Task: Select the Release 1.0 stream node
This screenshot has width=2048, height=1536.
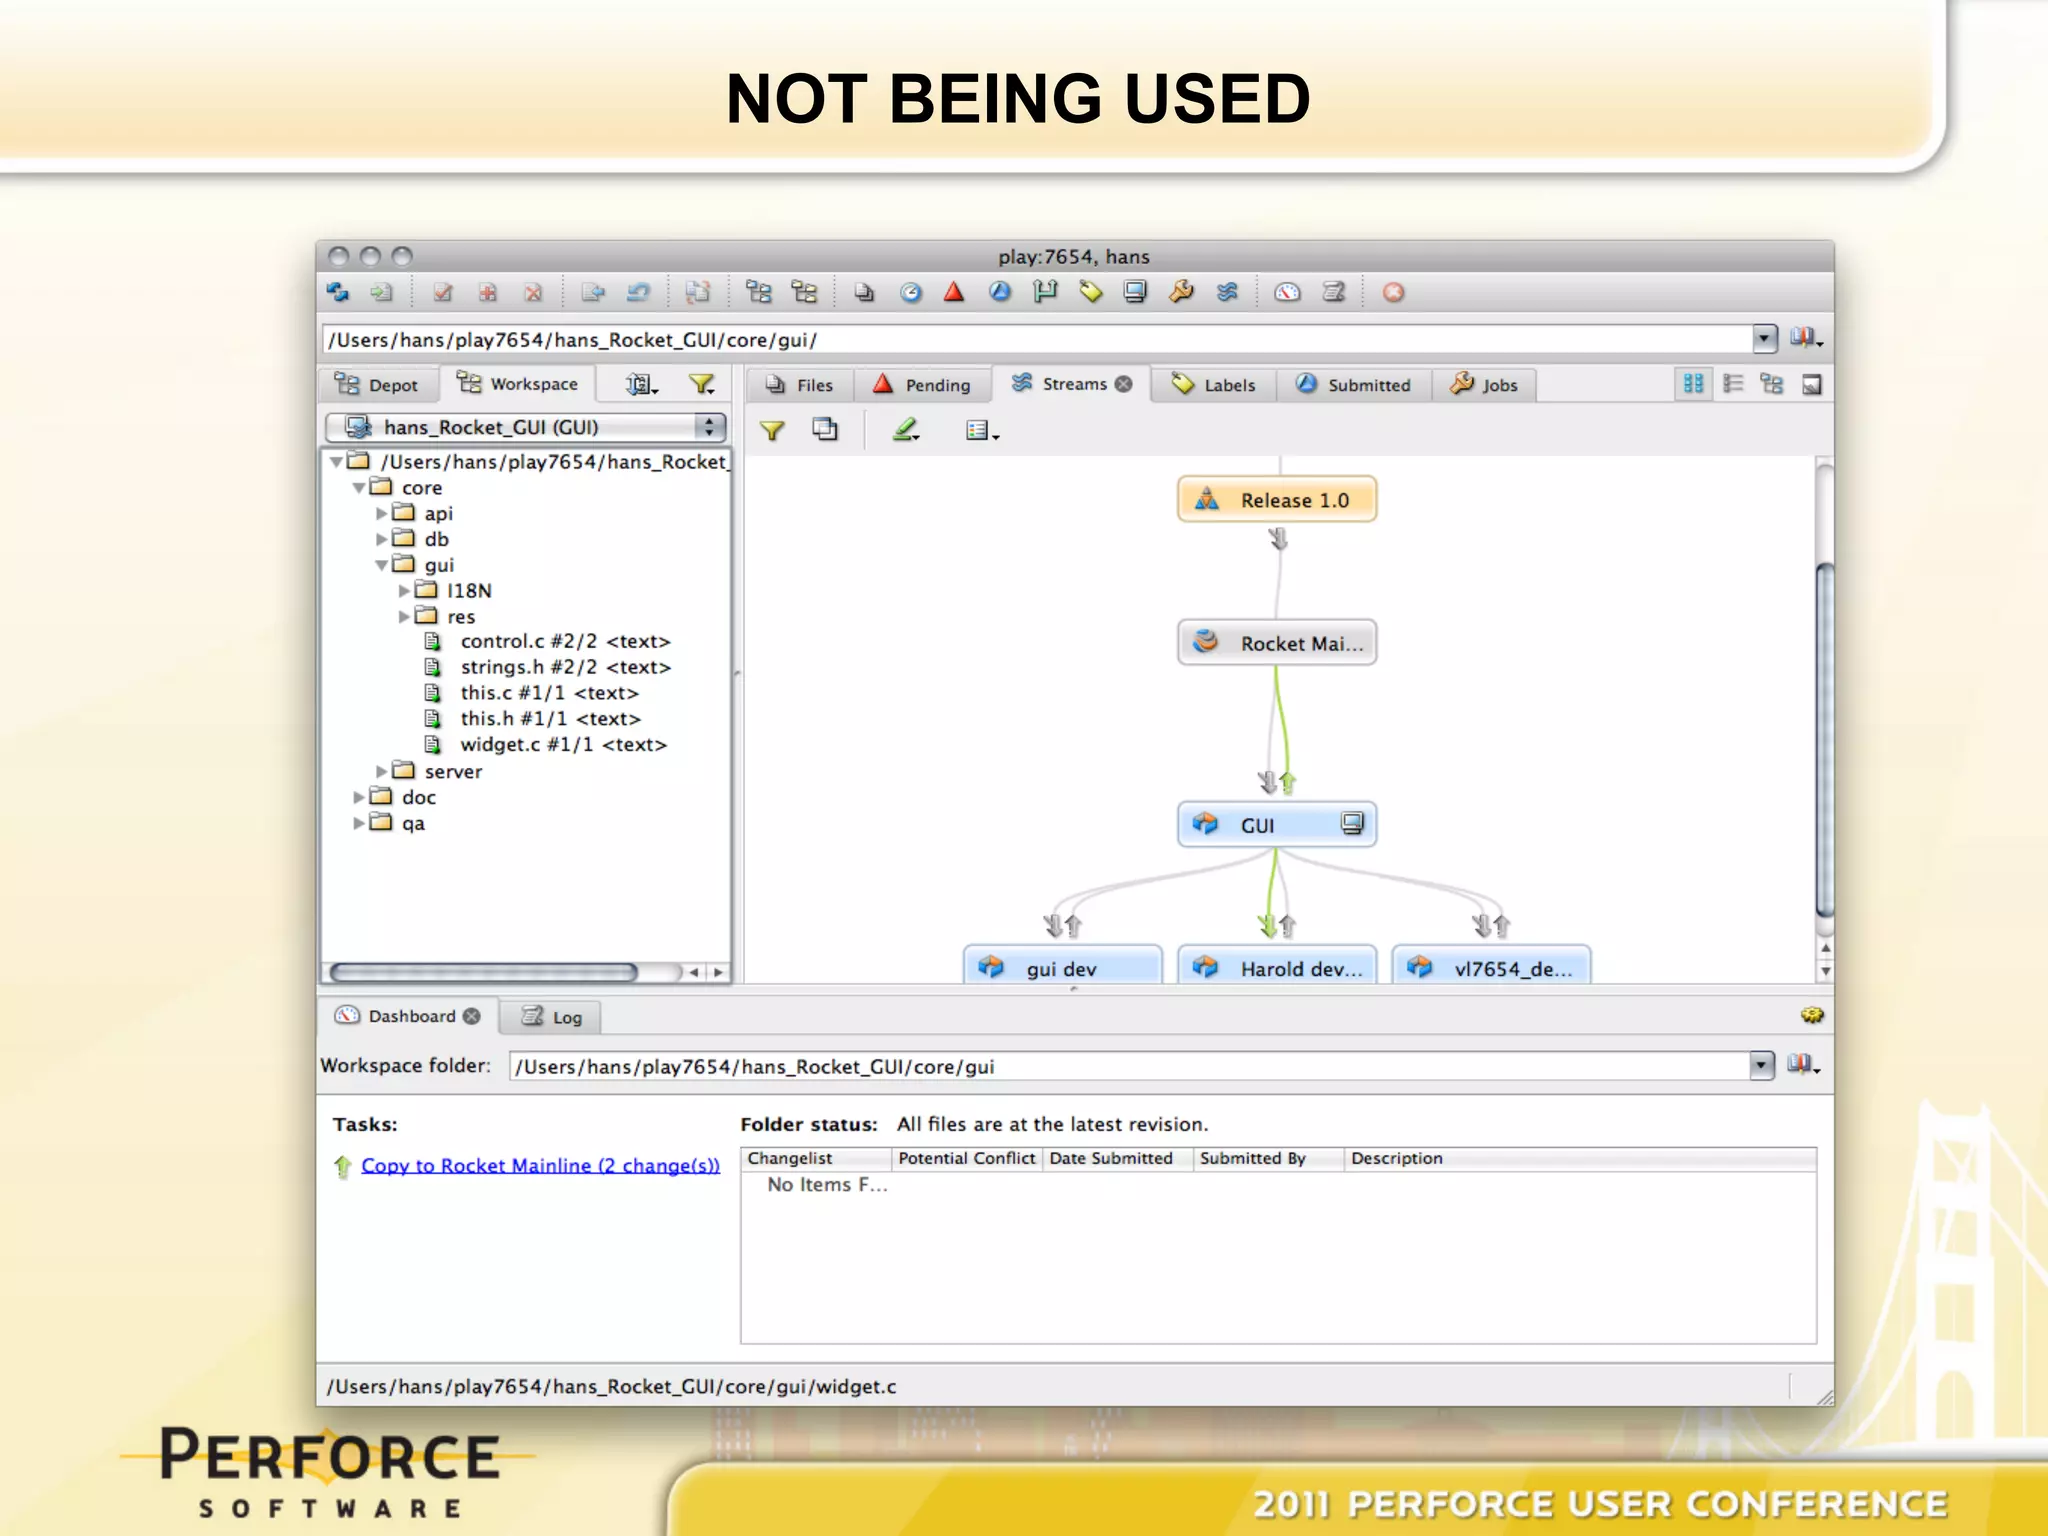Action: click(x=1277, y=500)
